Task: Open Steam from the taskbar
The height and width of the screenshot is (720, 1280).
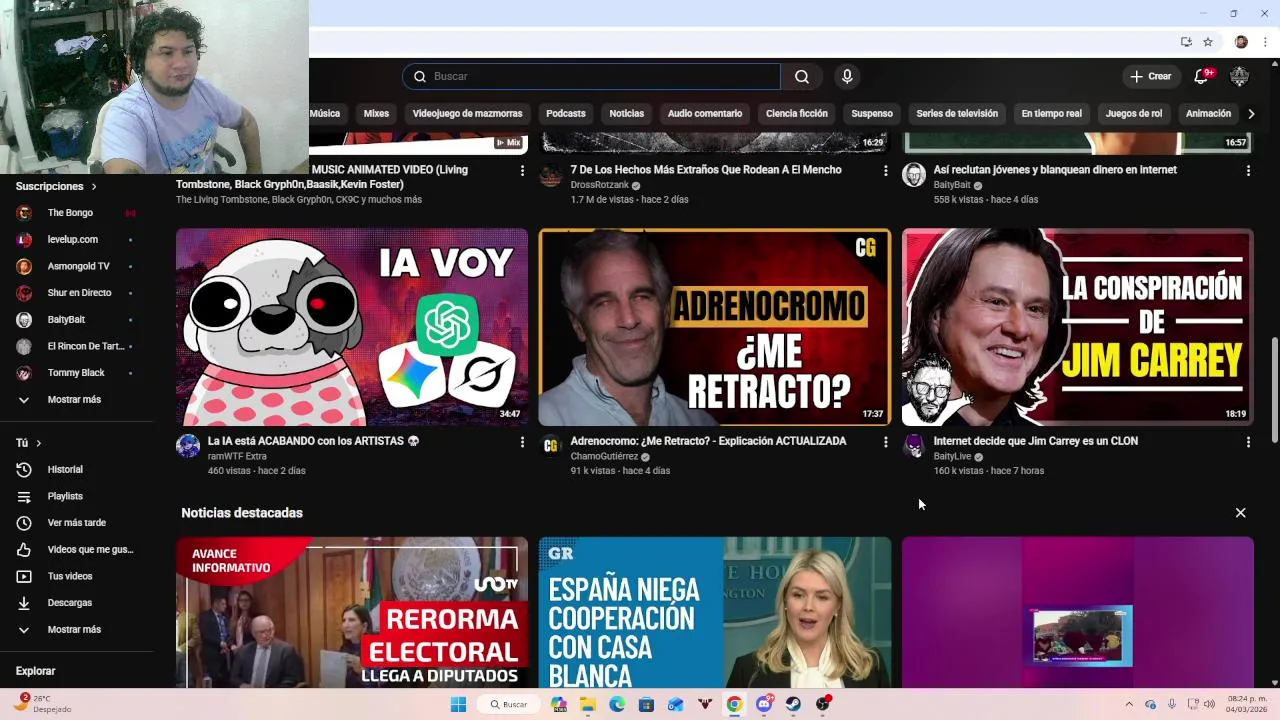Action: pyautogui.click(x=793, y=704)
